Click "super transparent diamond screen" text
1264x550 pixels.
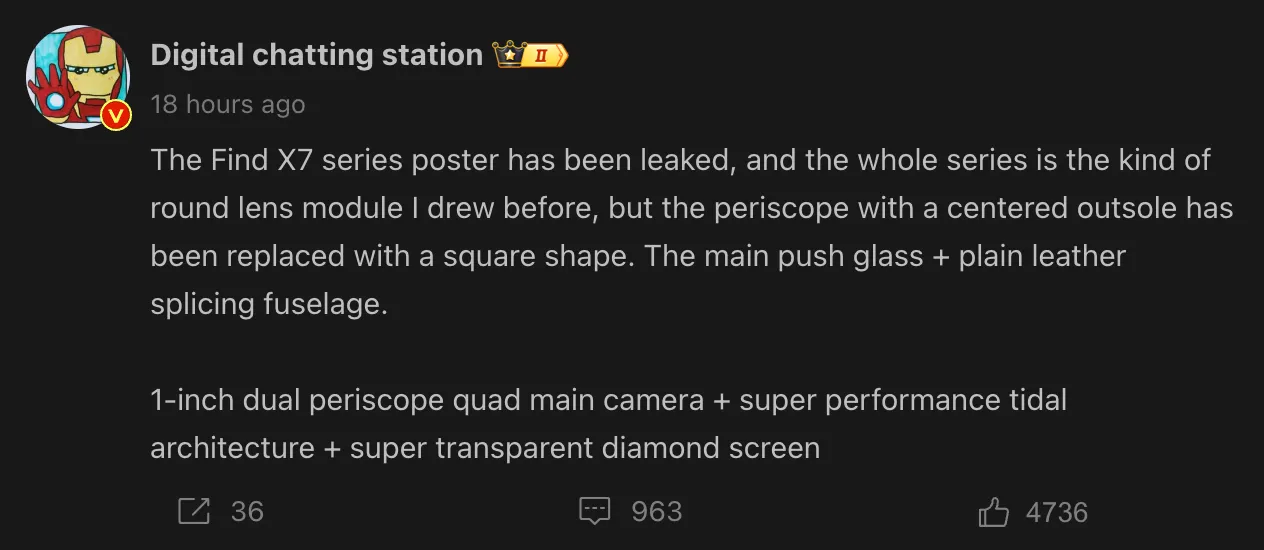click(585, 448)
